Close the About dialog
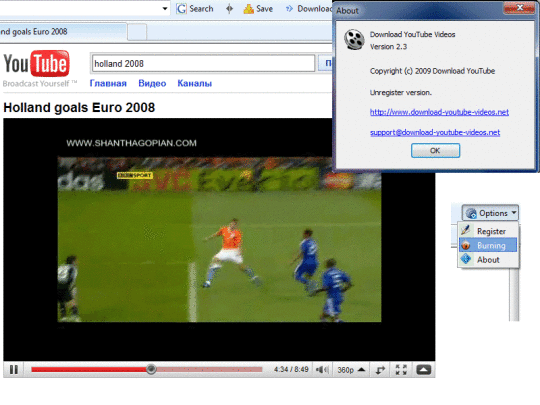This screenshot has width=540, height=405. point(520,8)
